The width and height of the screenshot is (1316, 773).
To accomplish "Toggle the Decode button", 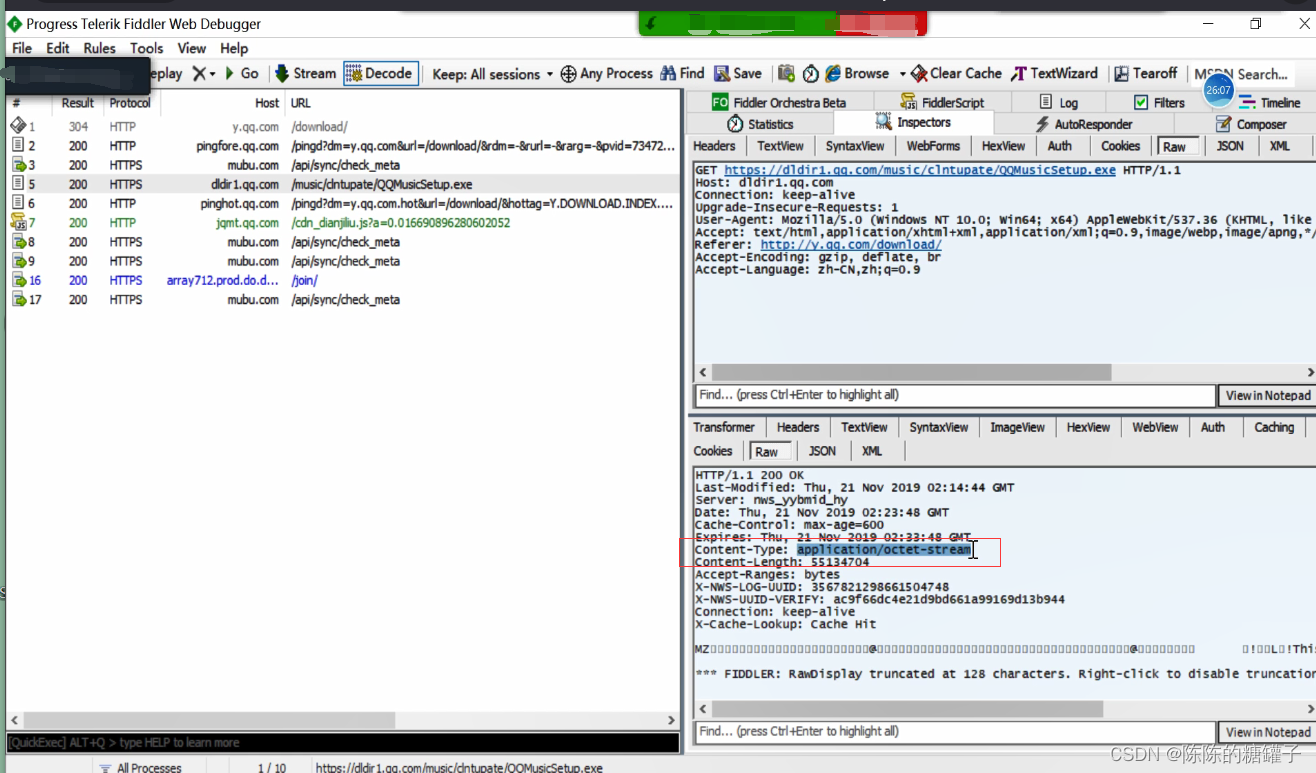I will (x=380, y=74).
